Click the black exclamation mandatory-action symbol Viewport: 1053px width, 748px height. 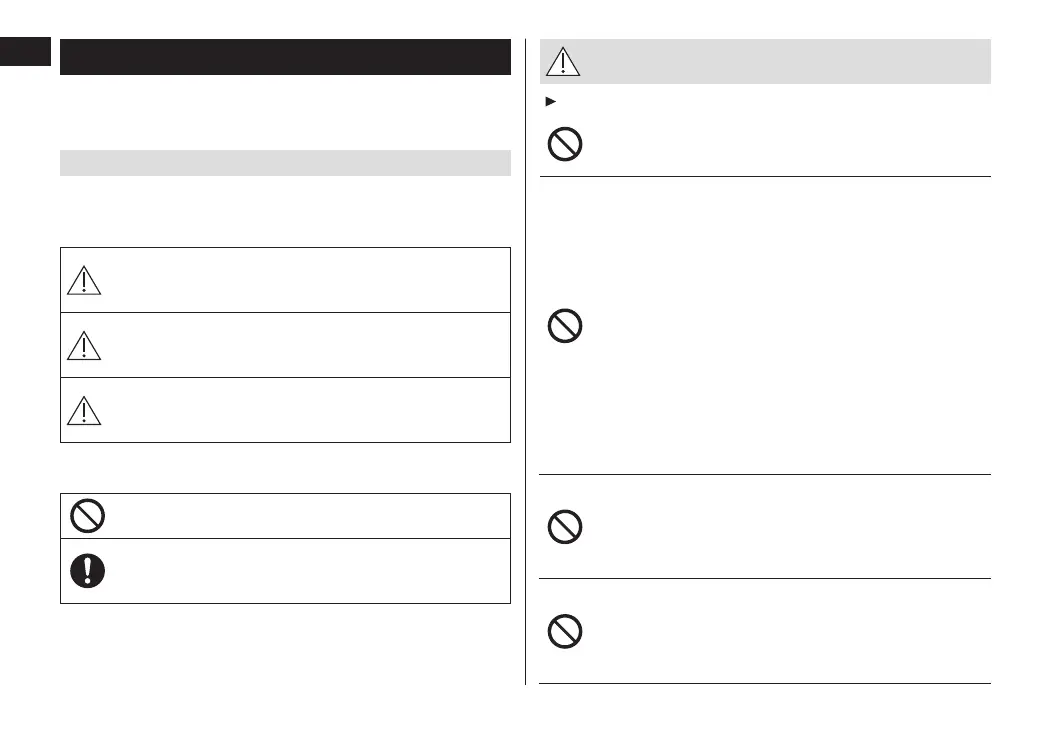pyautogui.click(x=87, y=570)
